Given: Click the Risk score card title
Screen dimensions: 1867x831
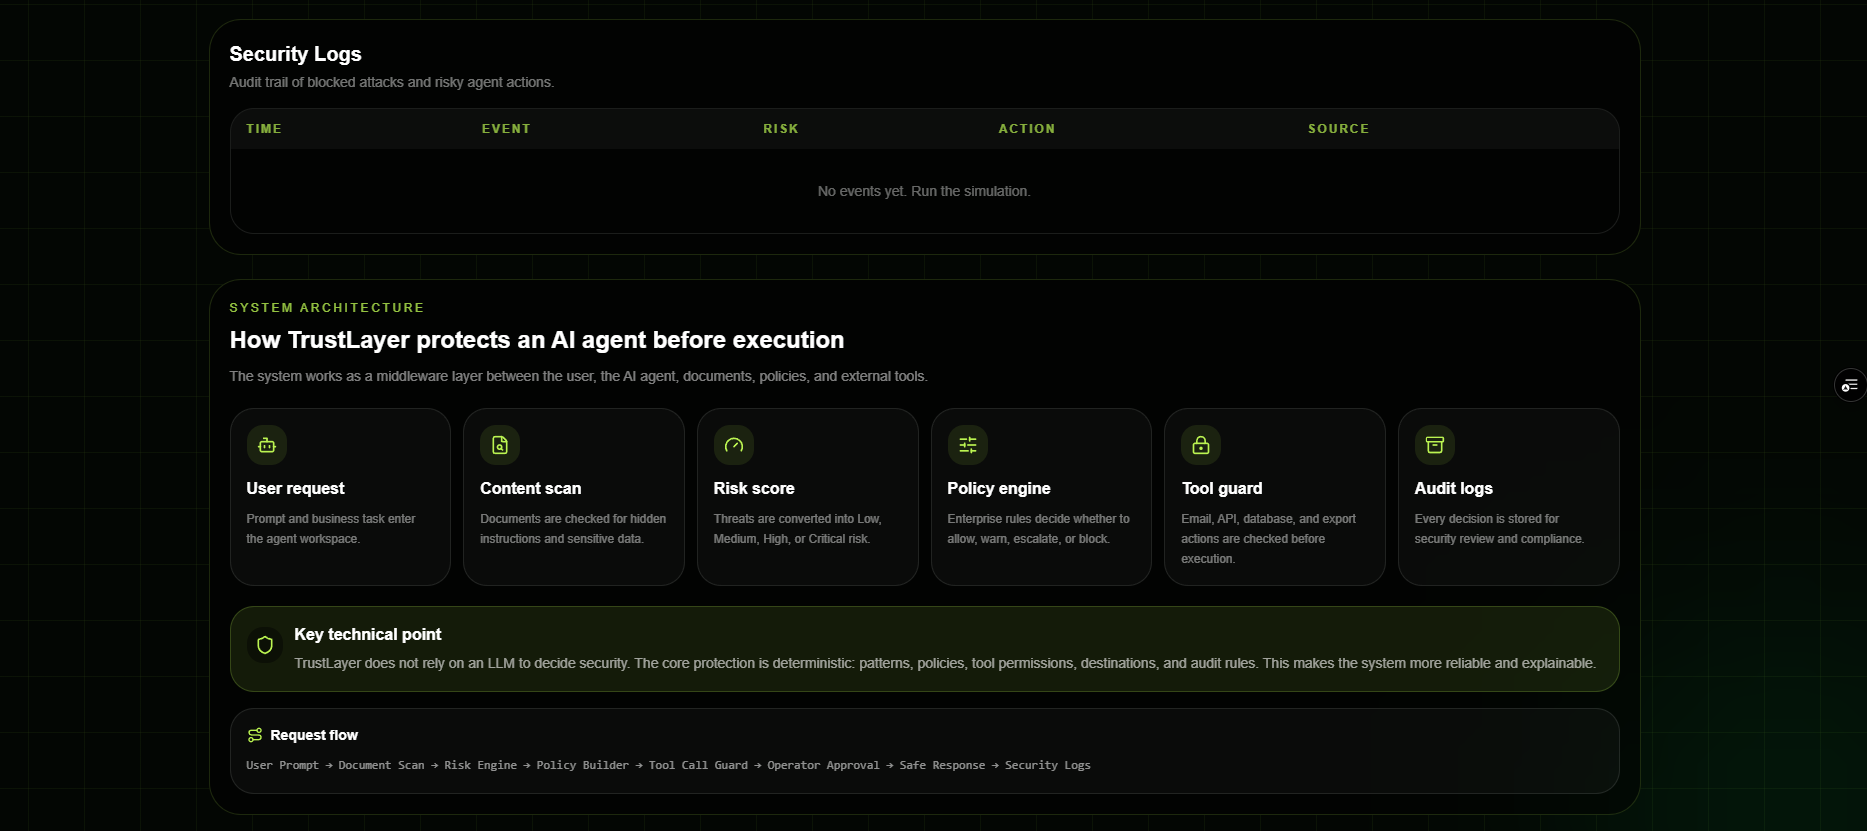Looking at the screenshot, I should tap(754, 488).
